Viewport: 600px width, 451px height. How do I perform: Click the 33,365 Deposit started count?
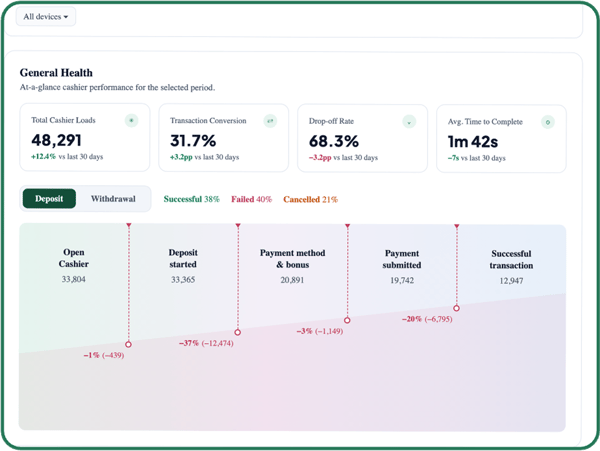[x=183, y=280]
